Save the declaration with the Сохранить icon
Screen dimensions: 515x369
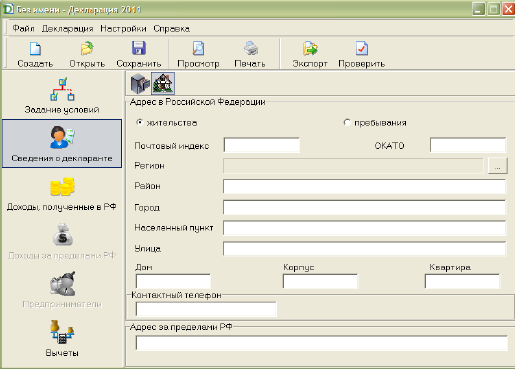(139, 48)
